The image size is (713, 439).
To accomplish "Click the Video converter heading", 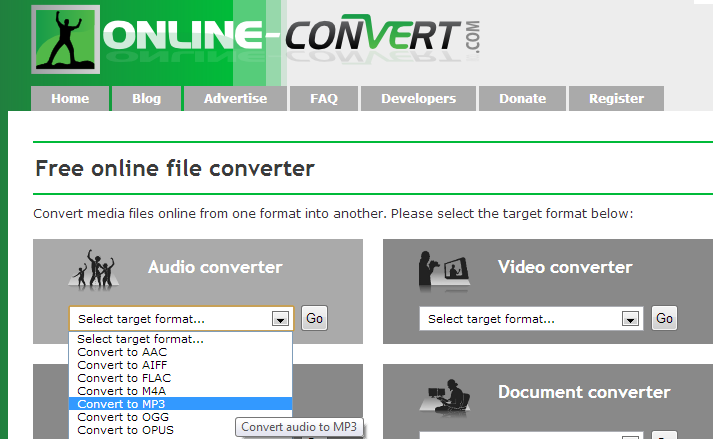I will tap(565, 267).
